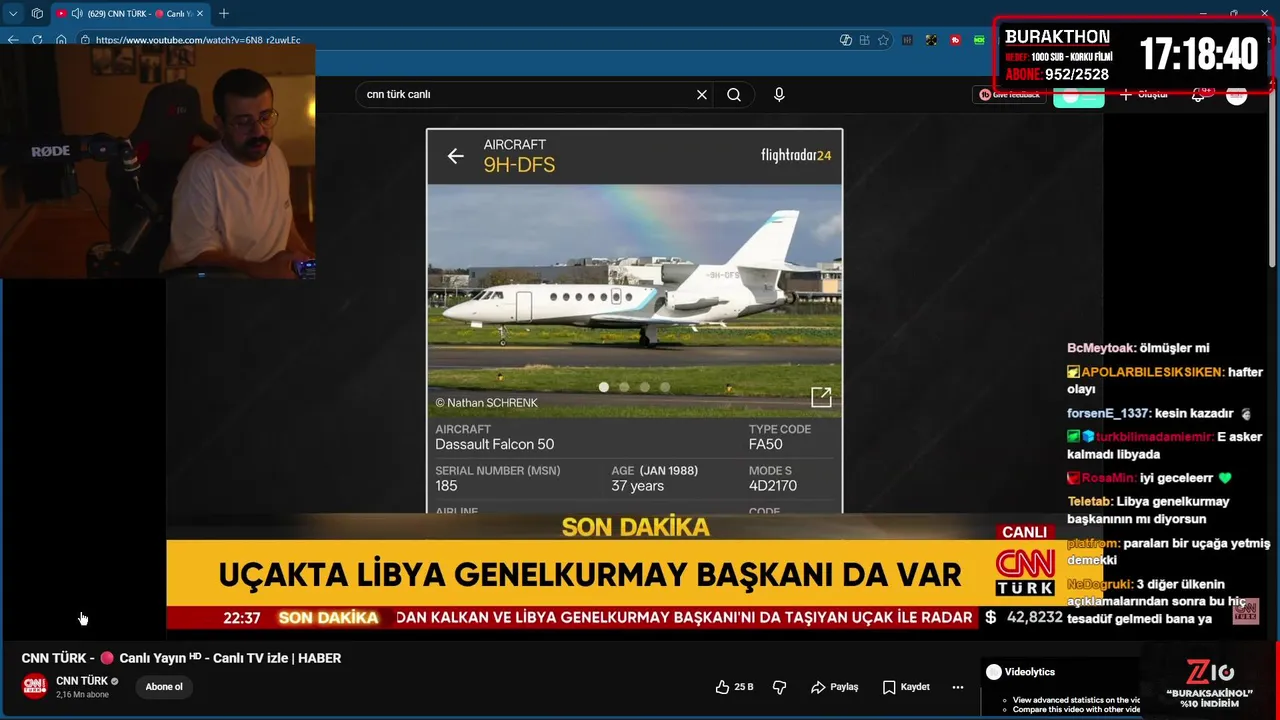Image resolution: width=1280 pixels, height=720 pixels.
Task: Select the CNN TÜRK YouTube browser tab
Action: click(130, 13)
